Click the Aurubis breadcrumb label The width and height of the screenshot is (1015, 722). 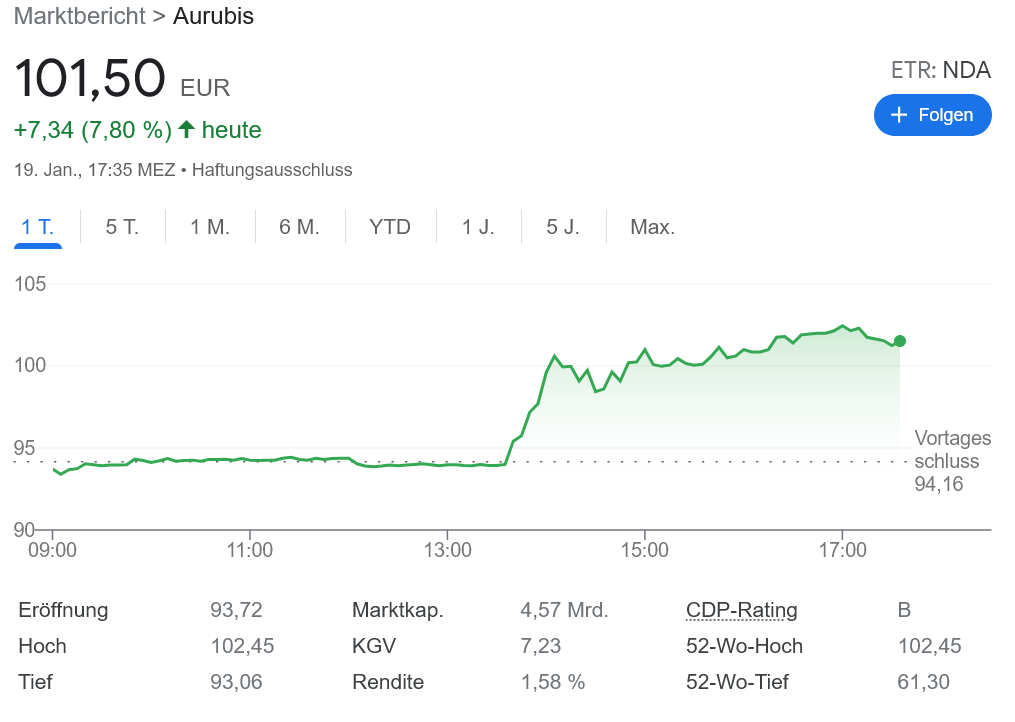pyautogui.click(x=213, y=16)
